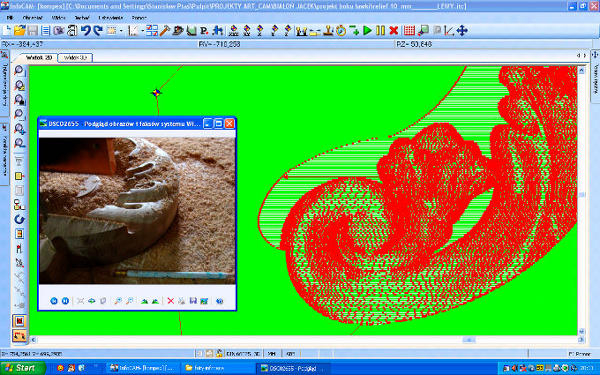
Task: Select the hammer tool icon
Action: (x=165, y=31)
